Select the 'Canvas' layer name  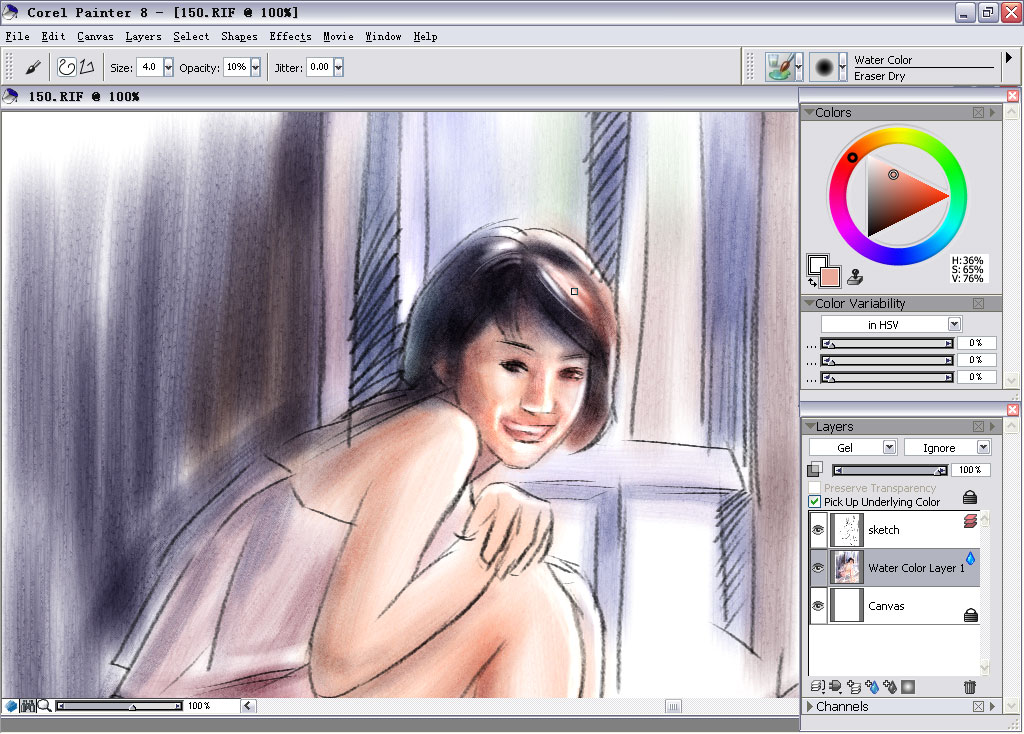coord(886,605)
